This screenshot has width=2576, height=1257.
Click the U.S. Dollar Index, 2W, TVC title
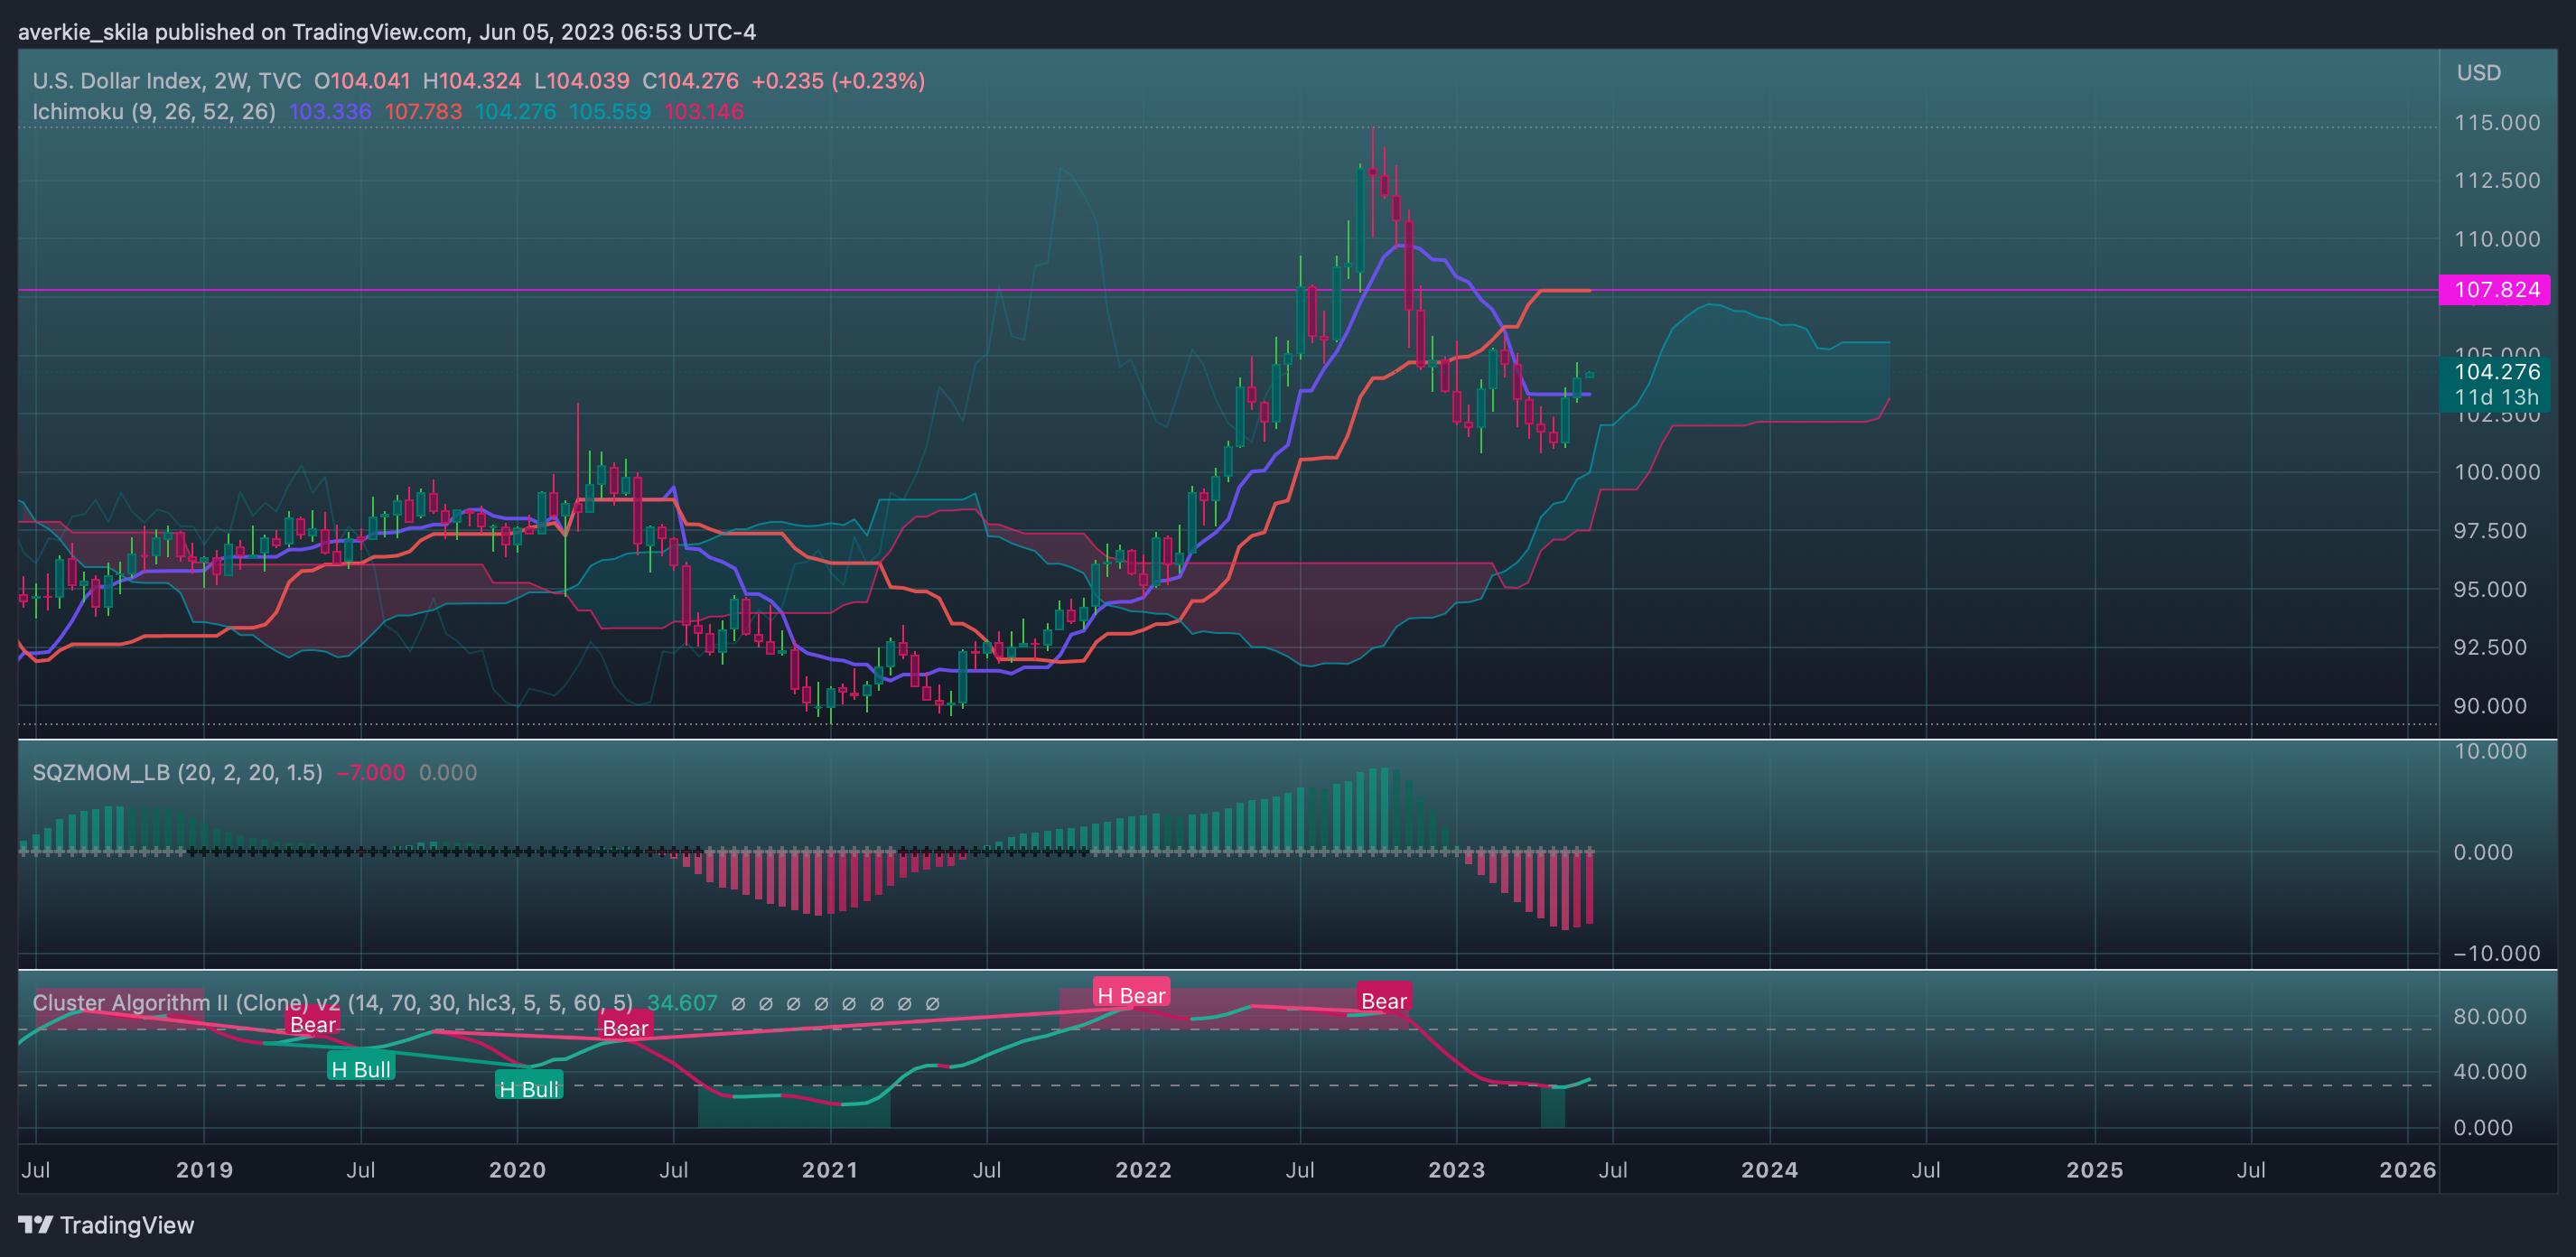[x=166, y=81]
